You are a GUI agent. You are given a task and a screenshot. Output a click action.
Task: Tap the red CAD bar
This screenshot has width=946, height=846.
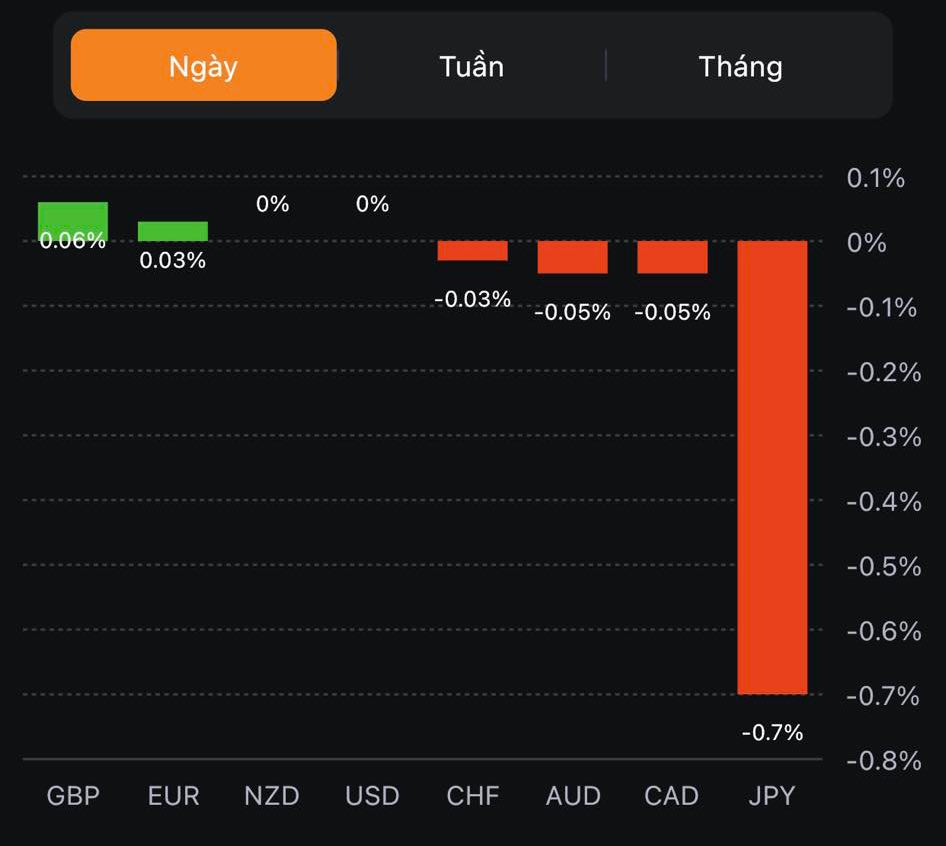tap(672, 257)
